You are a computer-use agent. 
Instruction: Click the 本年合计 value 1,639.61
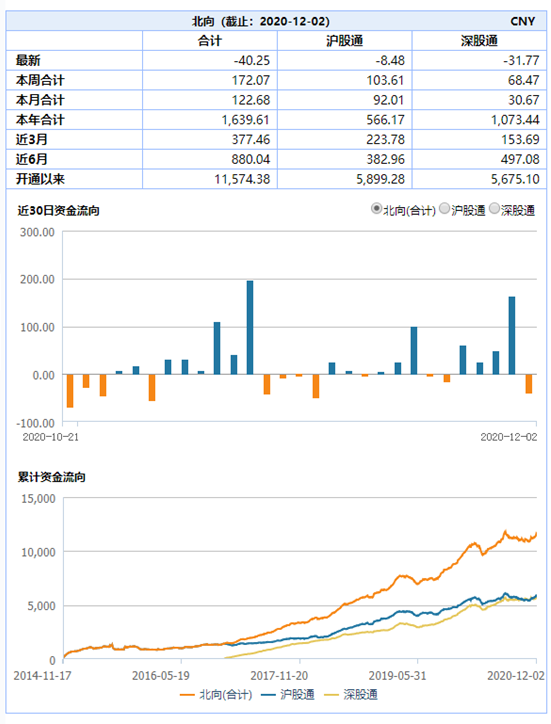[245, 120]
